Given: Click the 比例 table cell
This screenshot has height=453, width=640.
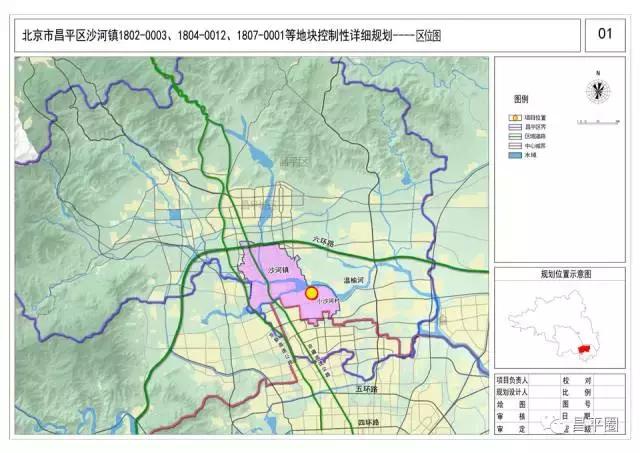Looking at the screenshot, I should pos(577,392).
